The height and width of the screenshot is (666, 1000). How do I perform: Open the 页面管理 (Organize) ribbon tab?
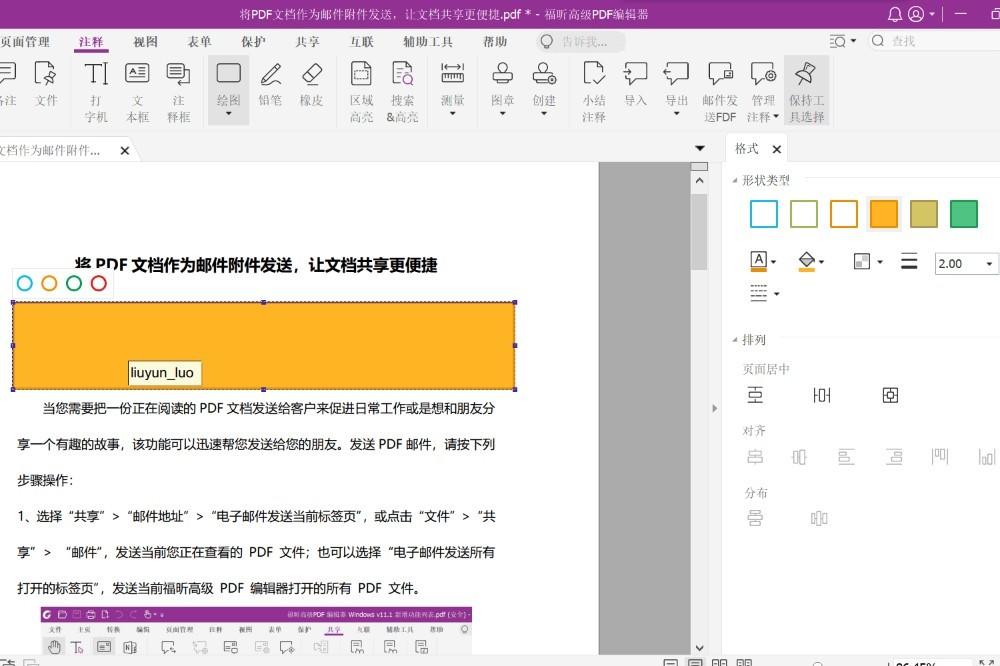tap(26, 41)
